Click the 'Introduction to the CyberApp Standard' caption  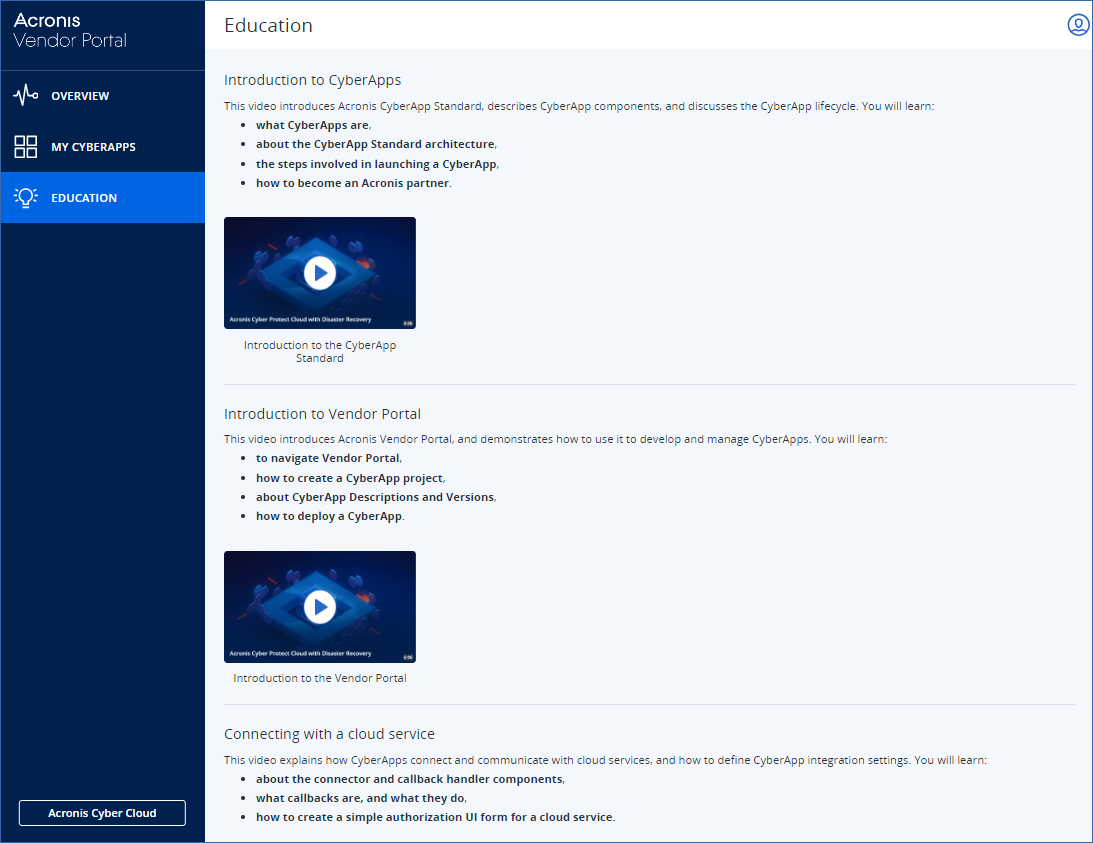coord(320,351)
